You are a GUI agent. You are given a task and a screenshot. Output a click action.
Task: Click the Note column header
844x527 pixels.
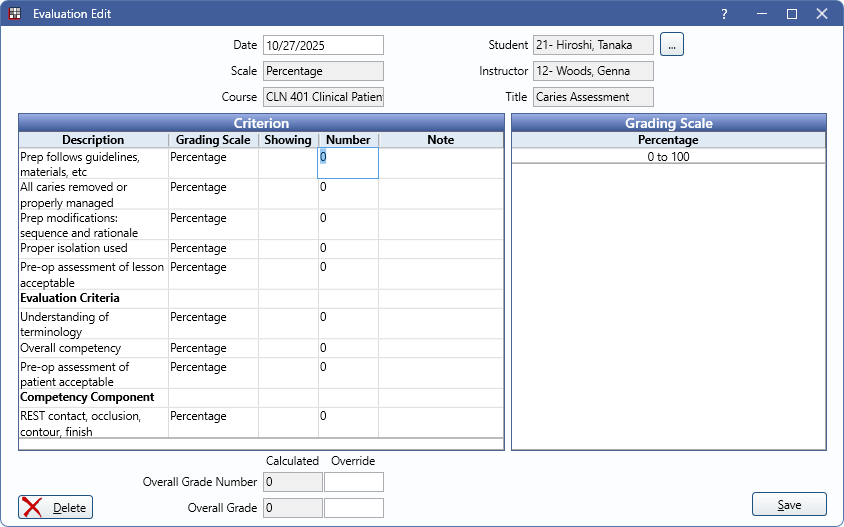(x=440, y=140)
